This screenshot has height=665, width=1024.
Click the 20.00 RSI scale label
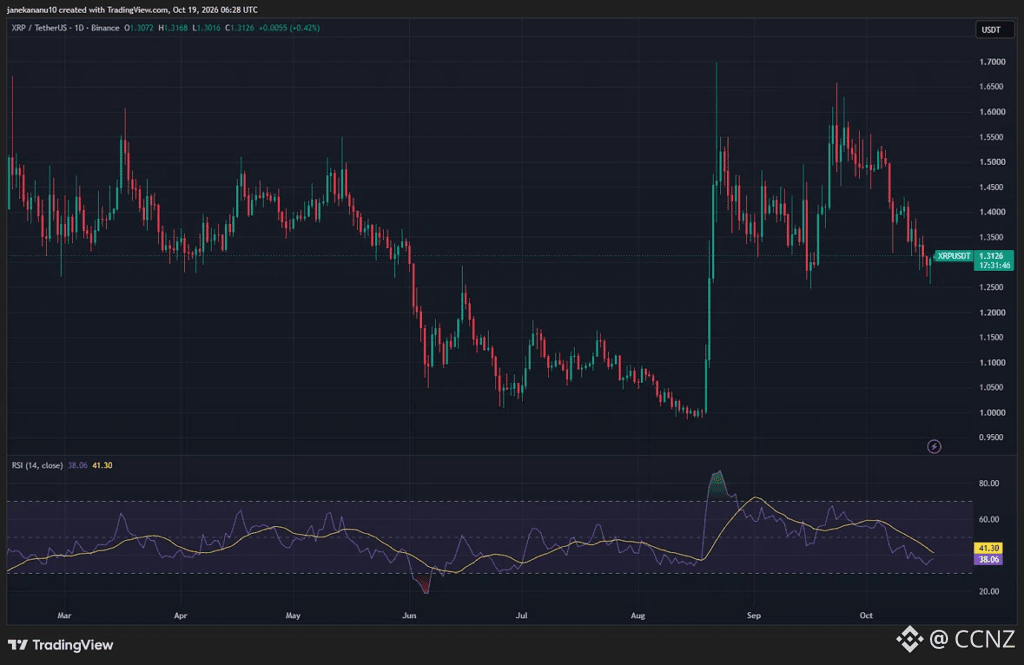989,591
